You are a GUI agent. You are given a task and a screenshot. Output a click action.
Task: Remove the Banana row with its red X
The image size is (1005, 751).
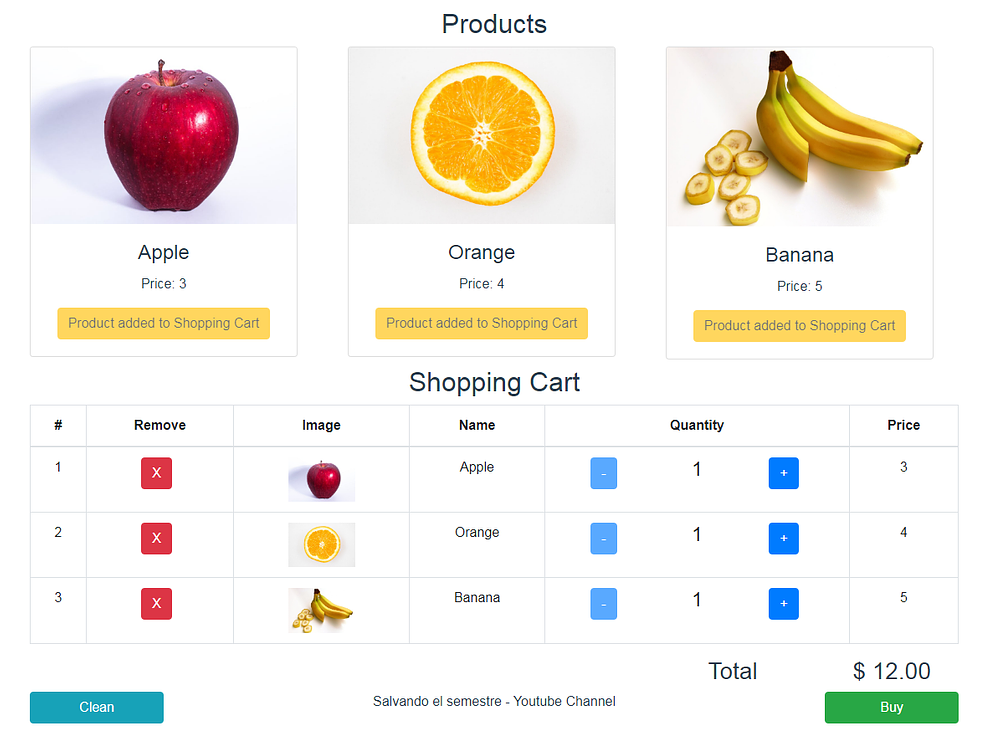click(156, 603)
